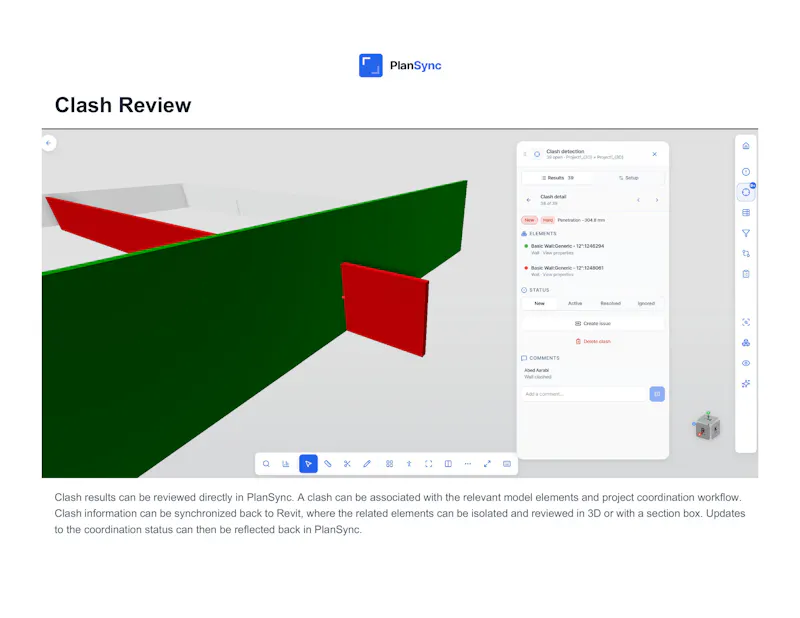Click the search magnifier tool in bottom toolbar
The height and width of the screenshot is (618, 800).
click(266, 464)
